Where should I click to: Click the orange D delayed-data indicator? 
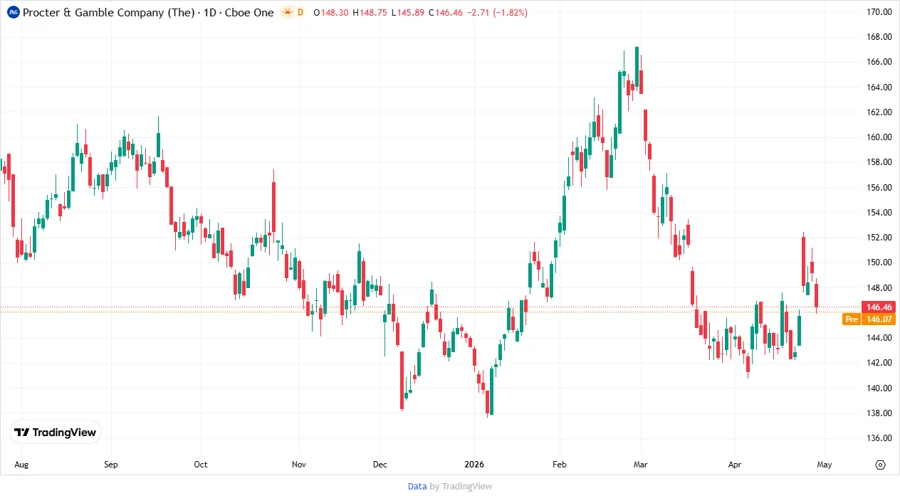tap(300, 12)
